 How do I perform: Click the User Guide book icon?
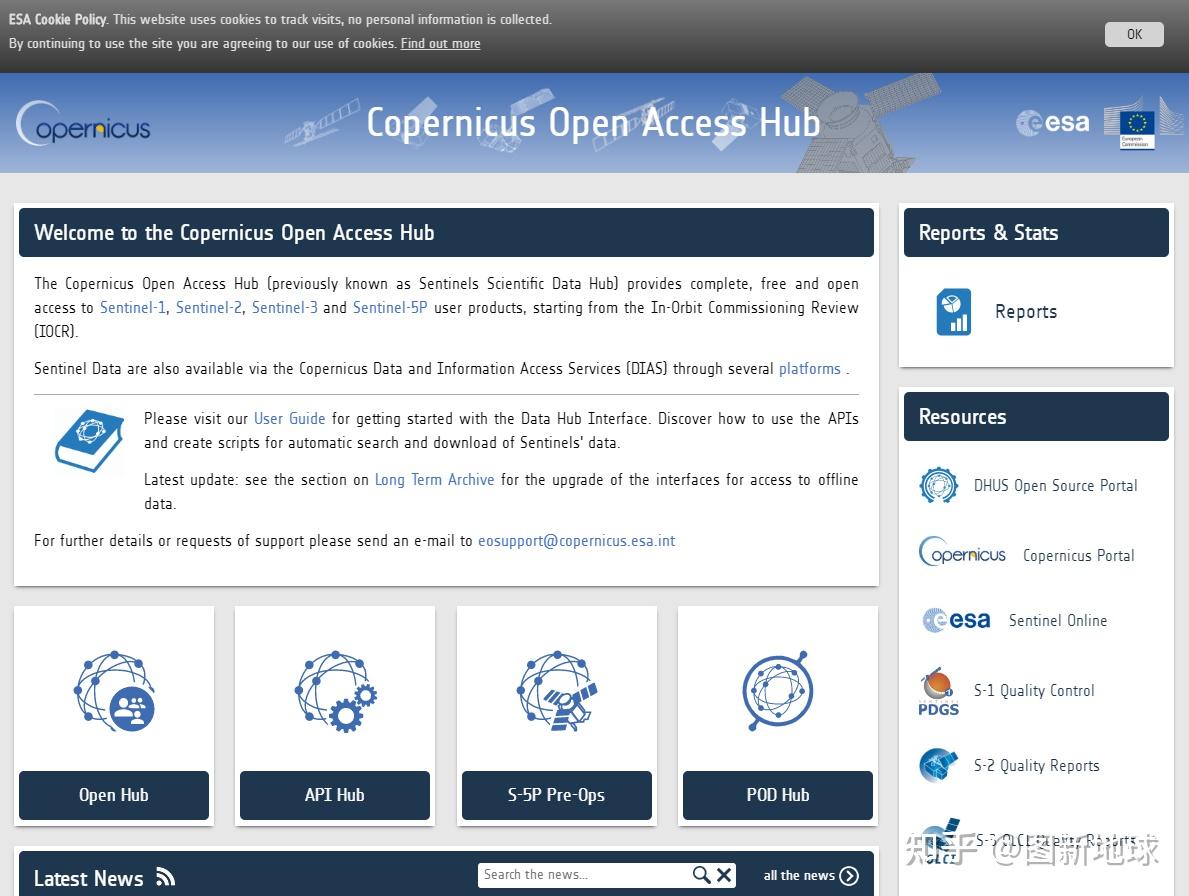(x=89, y=440)
